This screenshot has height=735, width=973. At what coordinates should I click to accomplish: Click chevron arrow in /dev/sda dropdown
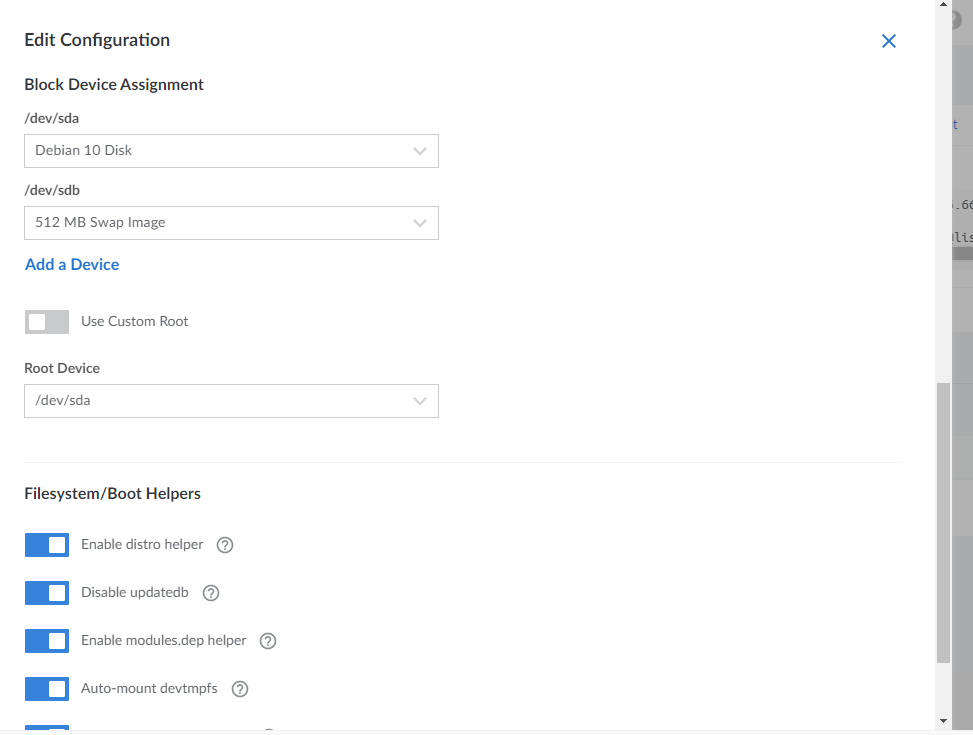pyautogui.click(x=420, y=151)
